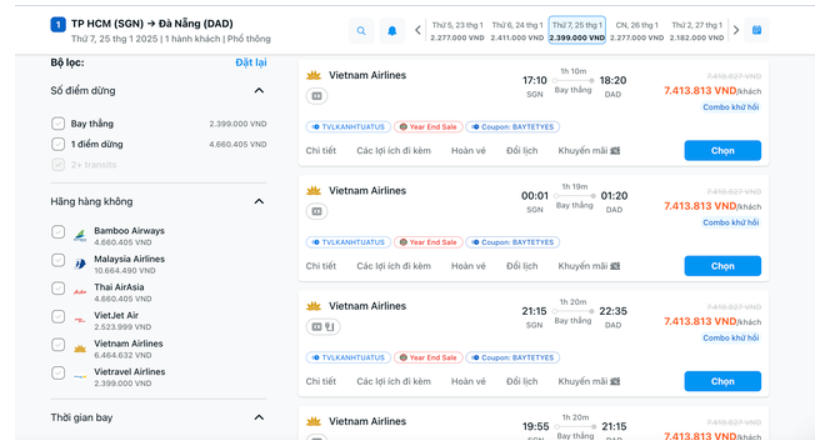This screenshot has height=440, width=830.
Task: Open Khuyến mãi on 21:15 flight
Action: click(589, 381)
